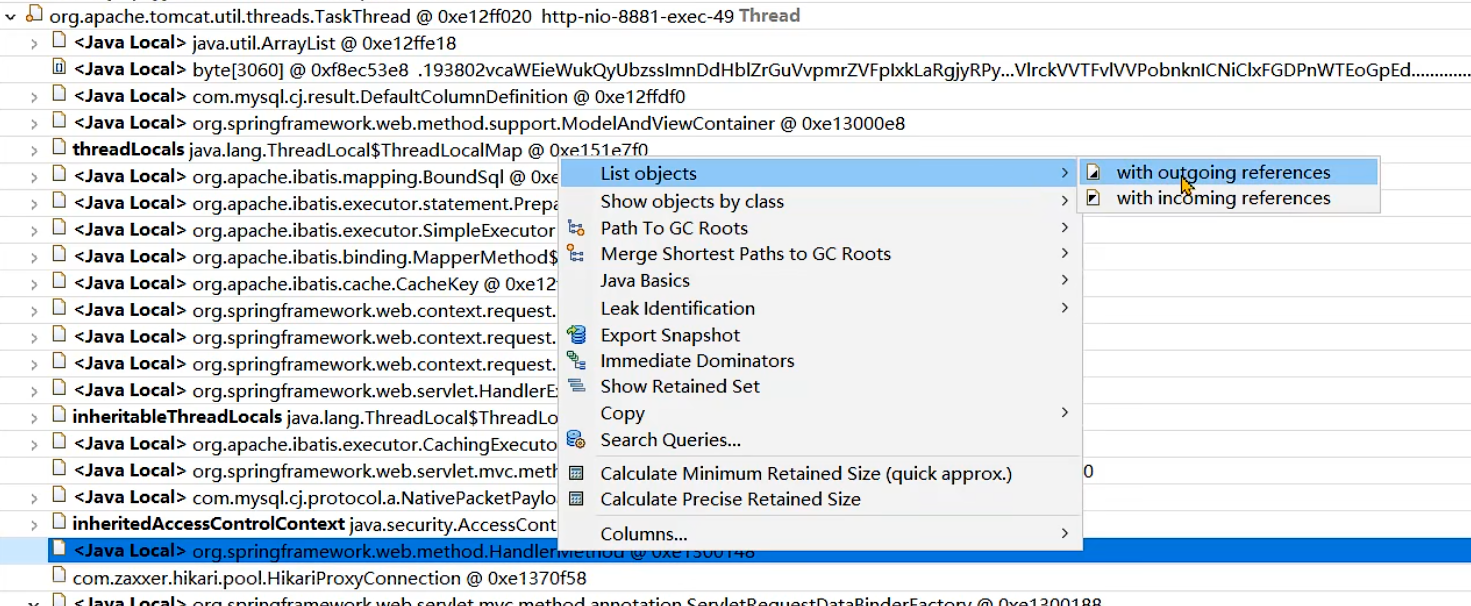The height and width of the screenshot is (606, 1471).
Task: Open the Leak Identification submenu
Action: pos(819,308)
